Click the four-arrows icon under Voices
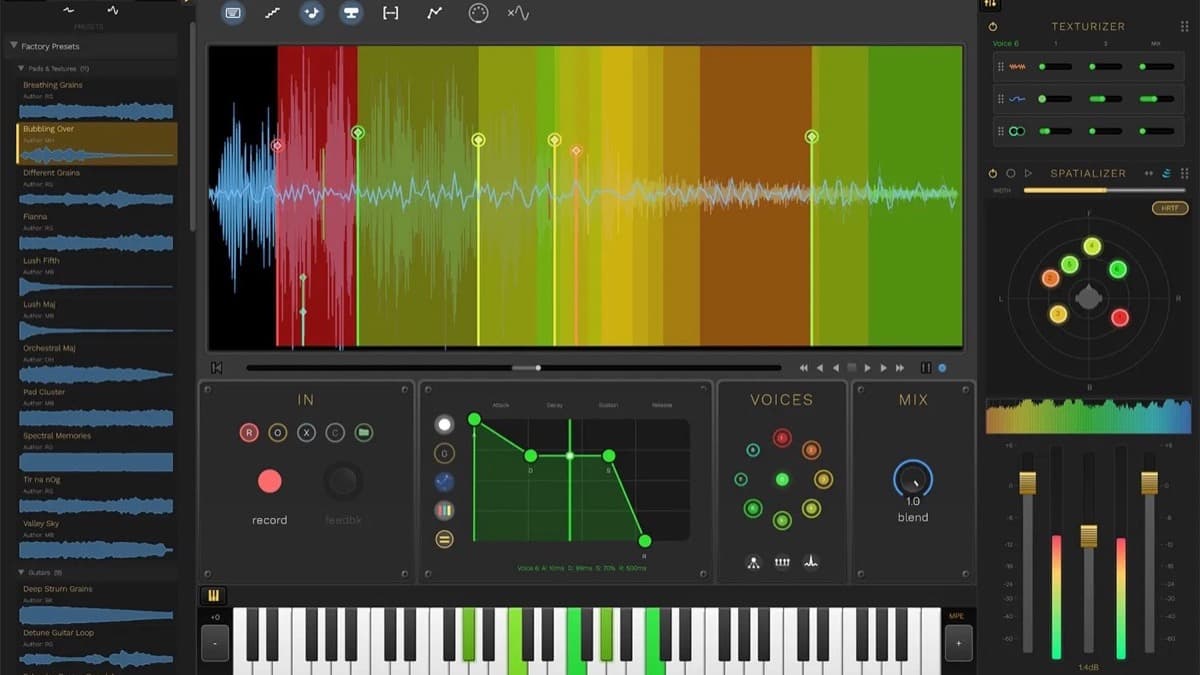Viewport: 1200px width, 675px height. tap(782, 563)
